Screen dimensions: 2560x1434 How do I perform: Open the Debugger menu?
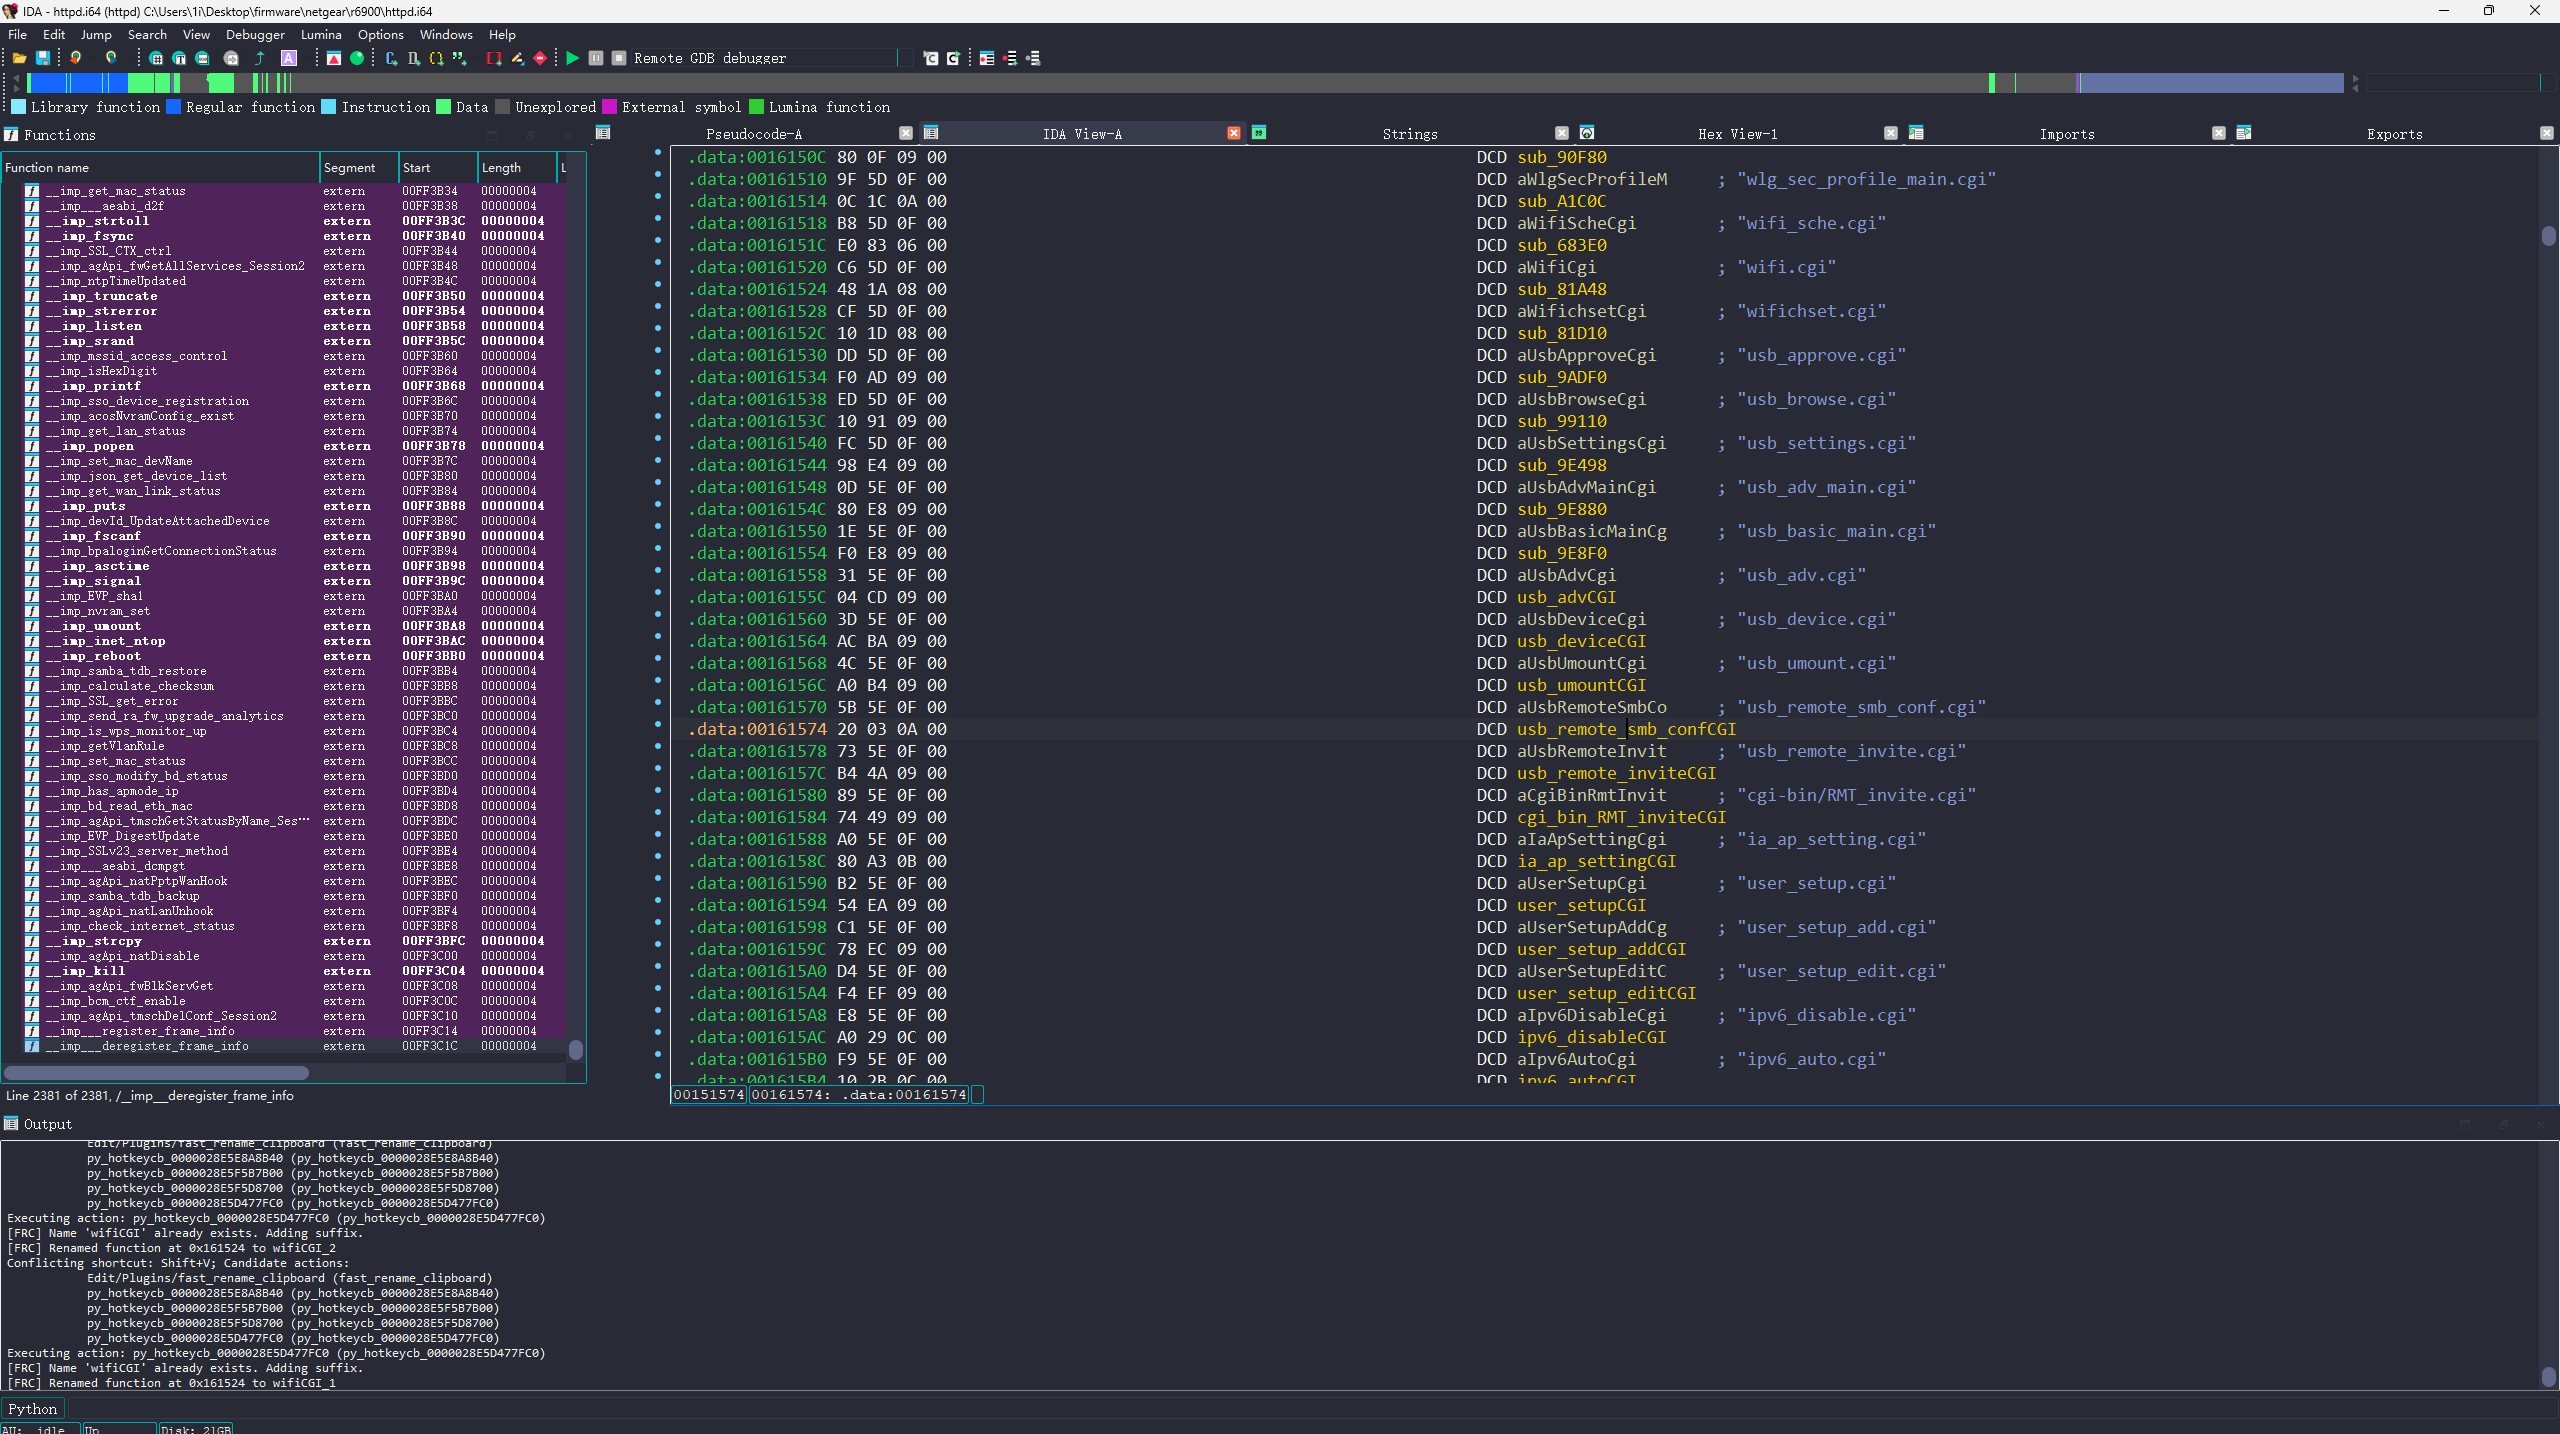(255, 34)
